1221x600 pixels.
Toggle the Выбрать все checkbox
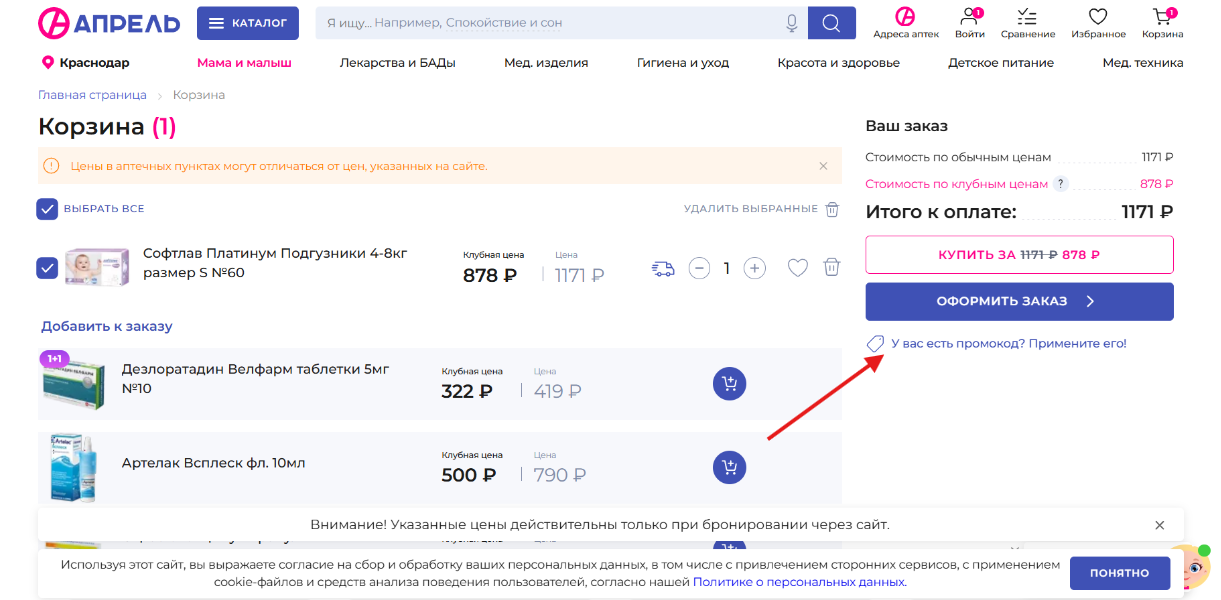click(x=47, y=208)
